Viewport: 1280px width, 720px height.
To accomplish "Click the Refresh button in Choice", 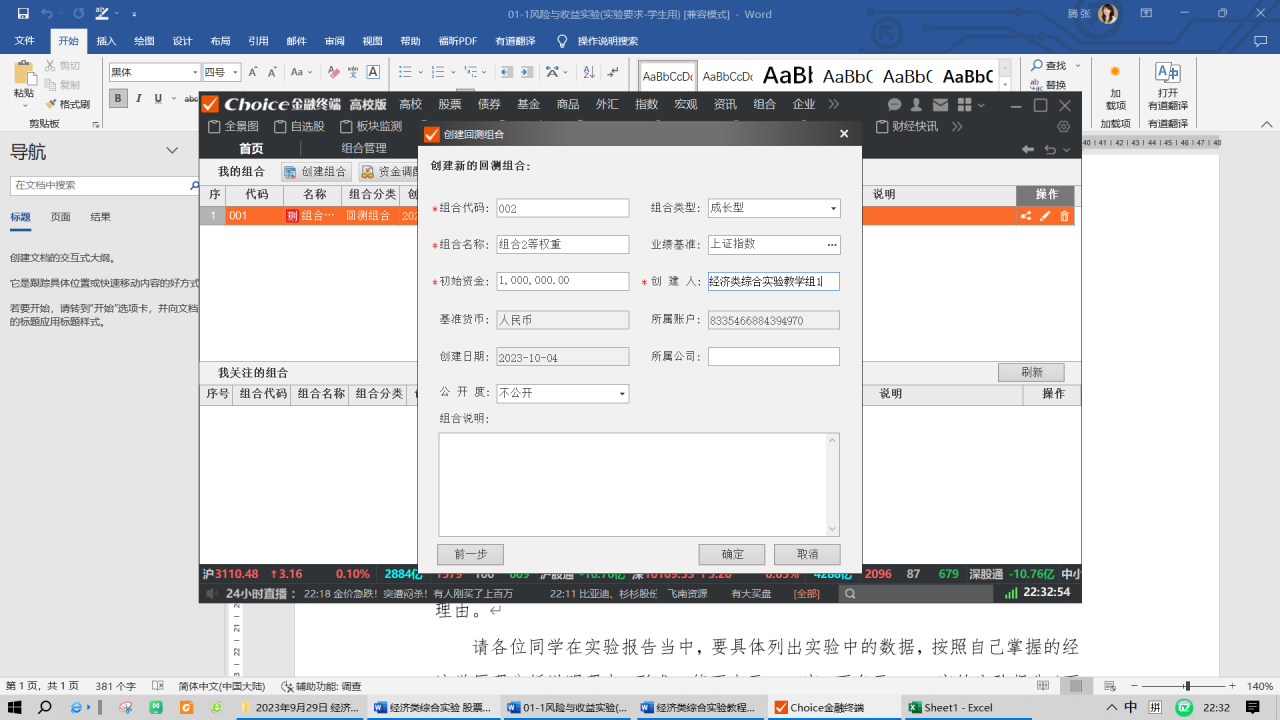I will (1031, 372).
